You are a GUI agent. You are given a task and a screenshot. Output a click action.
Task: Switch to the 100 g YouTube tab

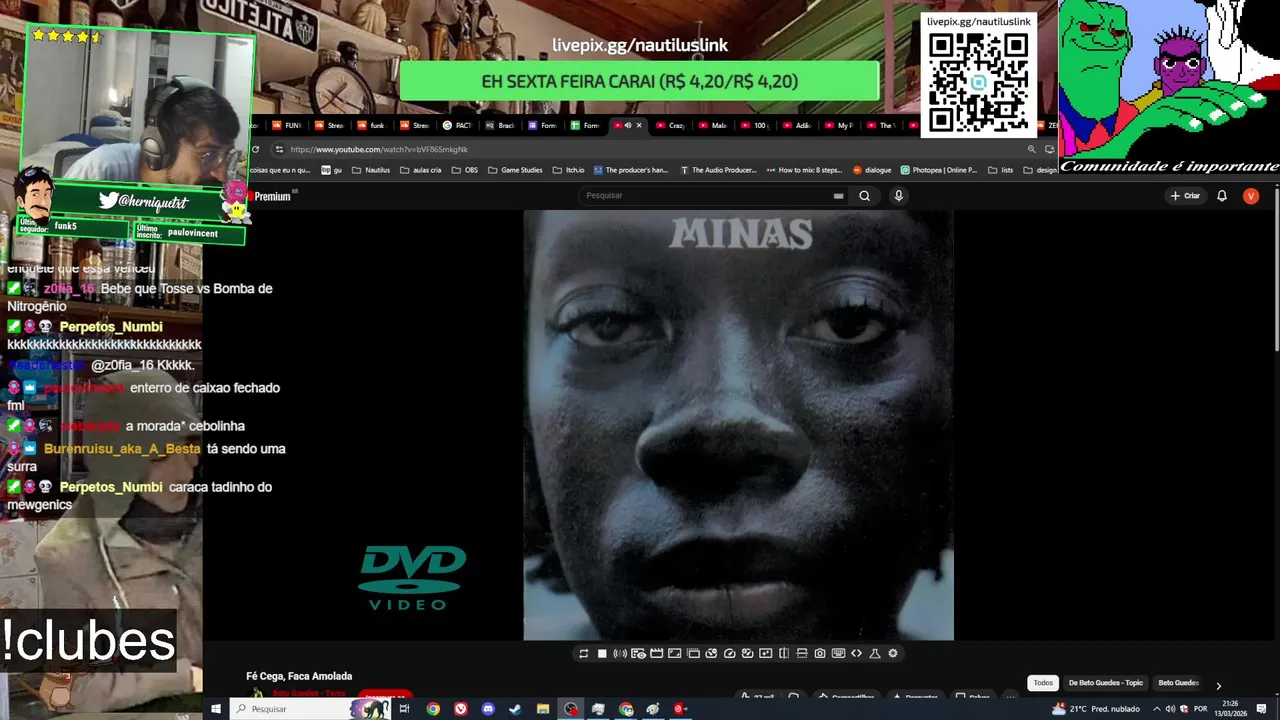pos(756,125)
